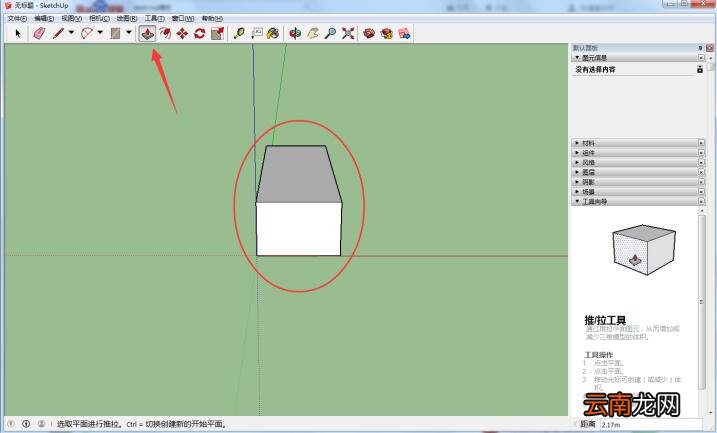Screen dimensions: 717x433
Task: Select the Arc tool
Action: pos(86,33)
